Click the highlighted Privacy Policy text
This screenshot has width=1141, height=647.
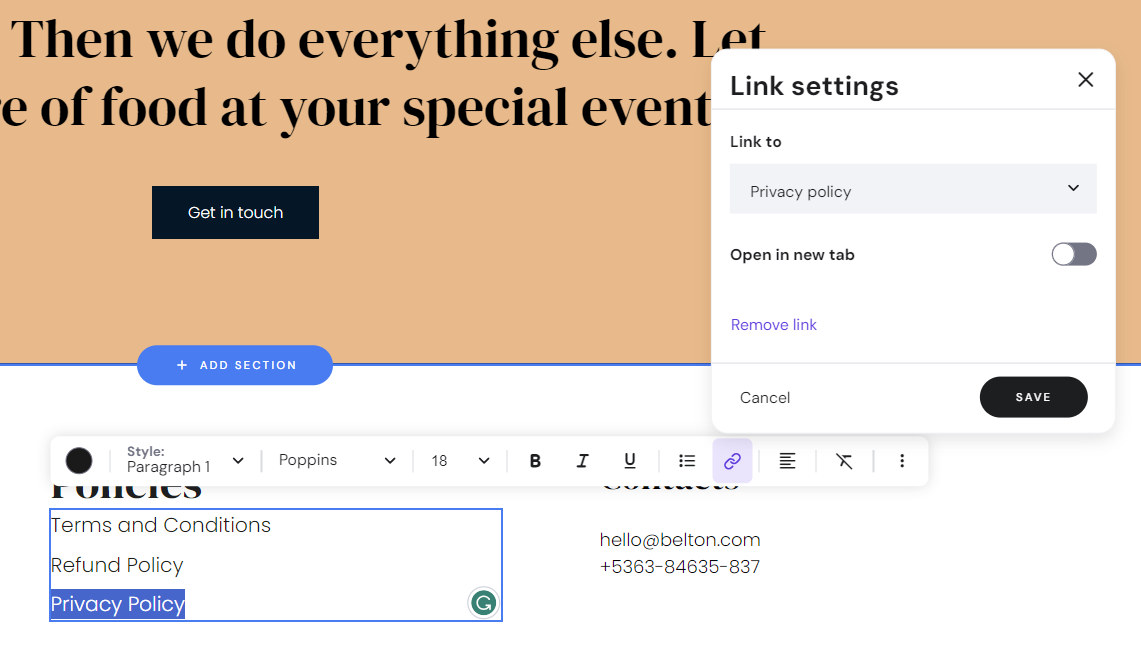click(118, 604)
